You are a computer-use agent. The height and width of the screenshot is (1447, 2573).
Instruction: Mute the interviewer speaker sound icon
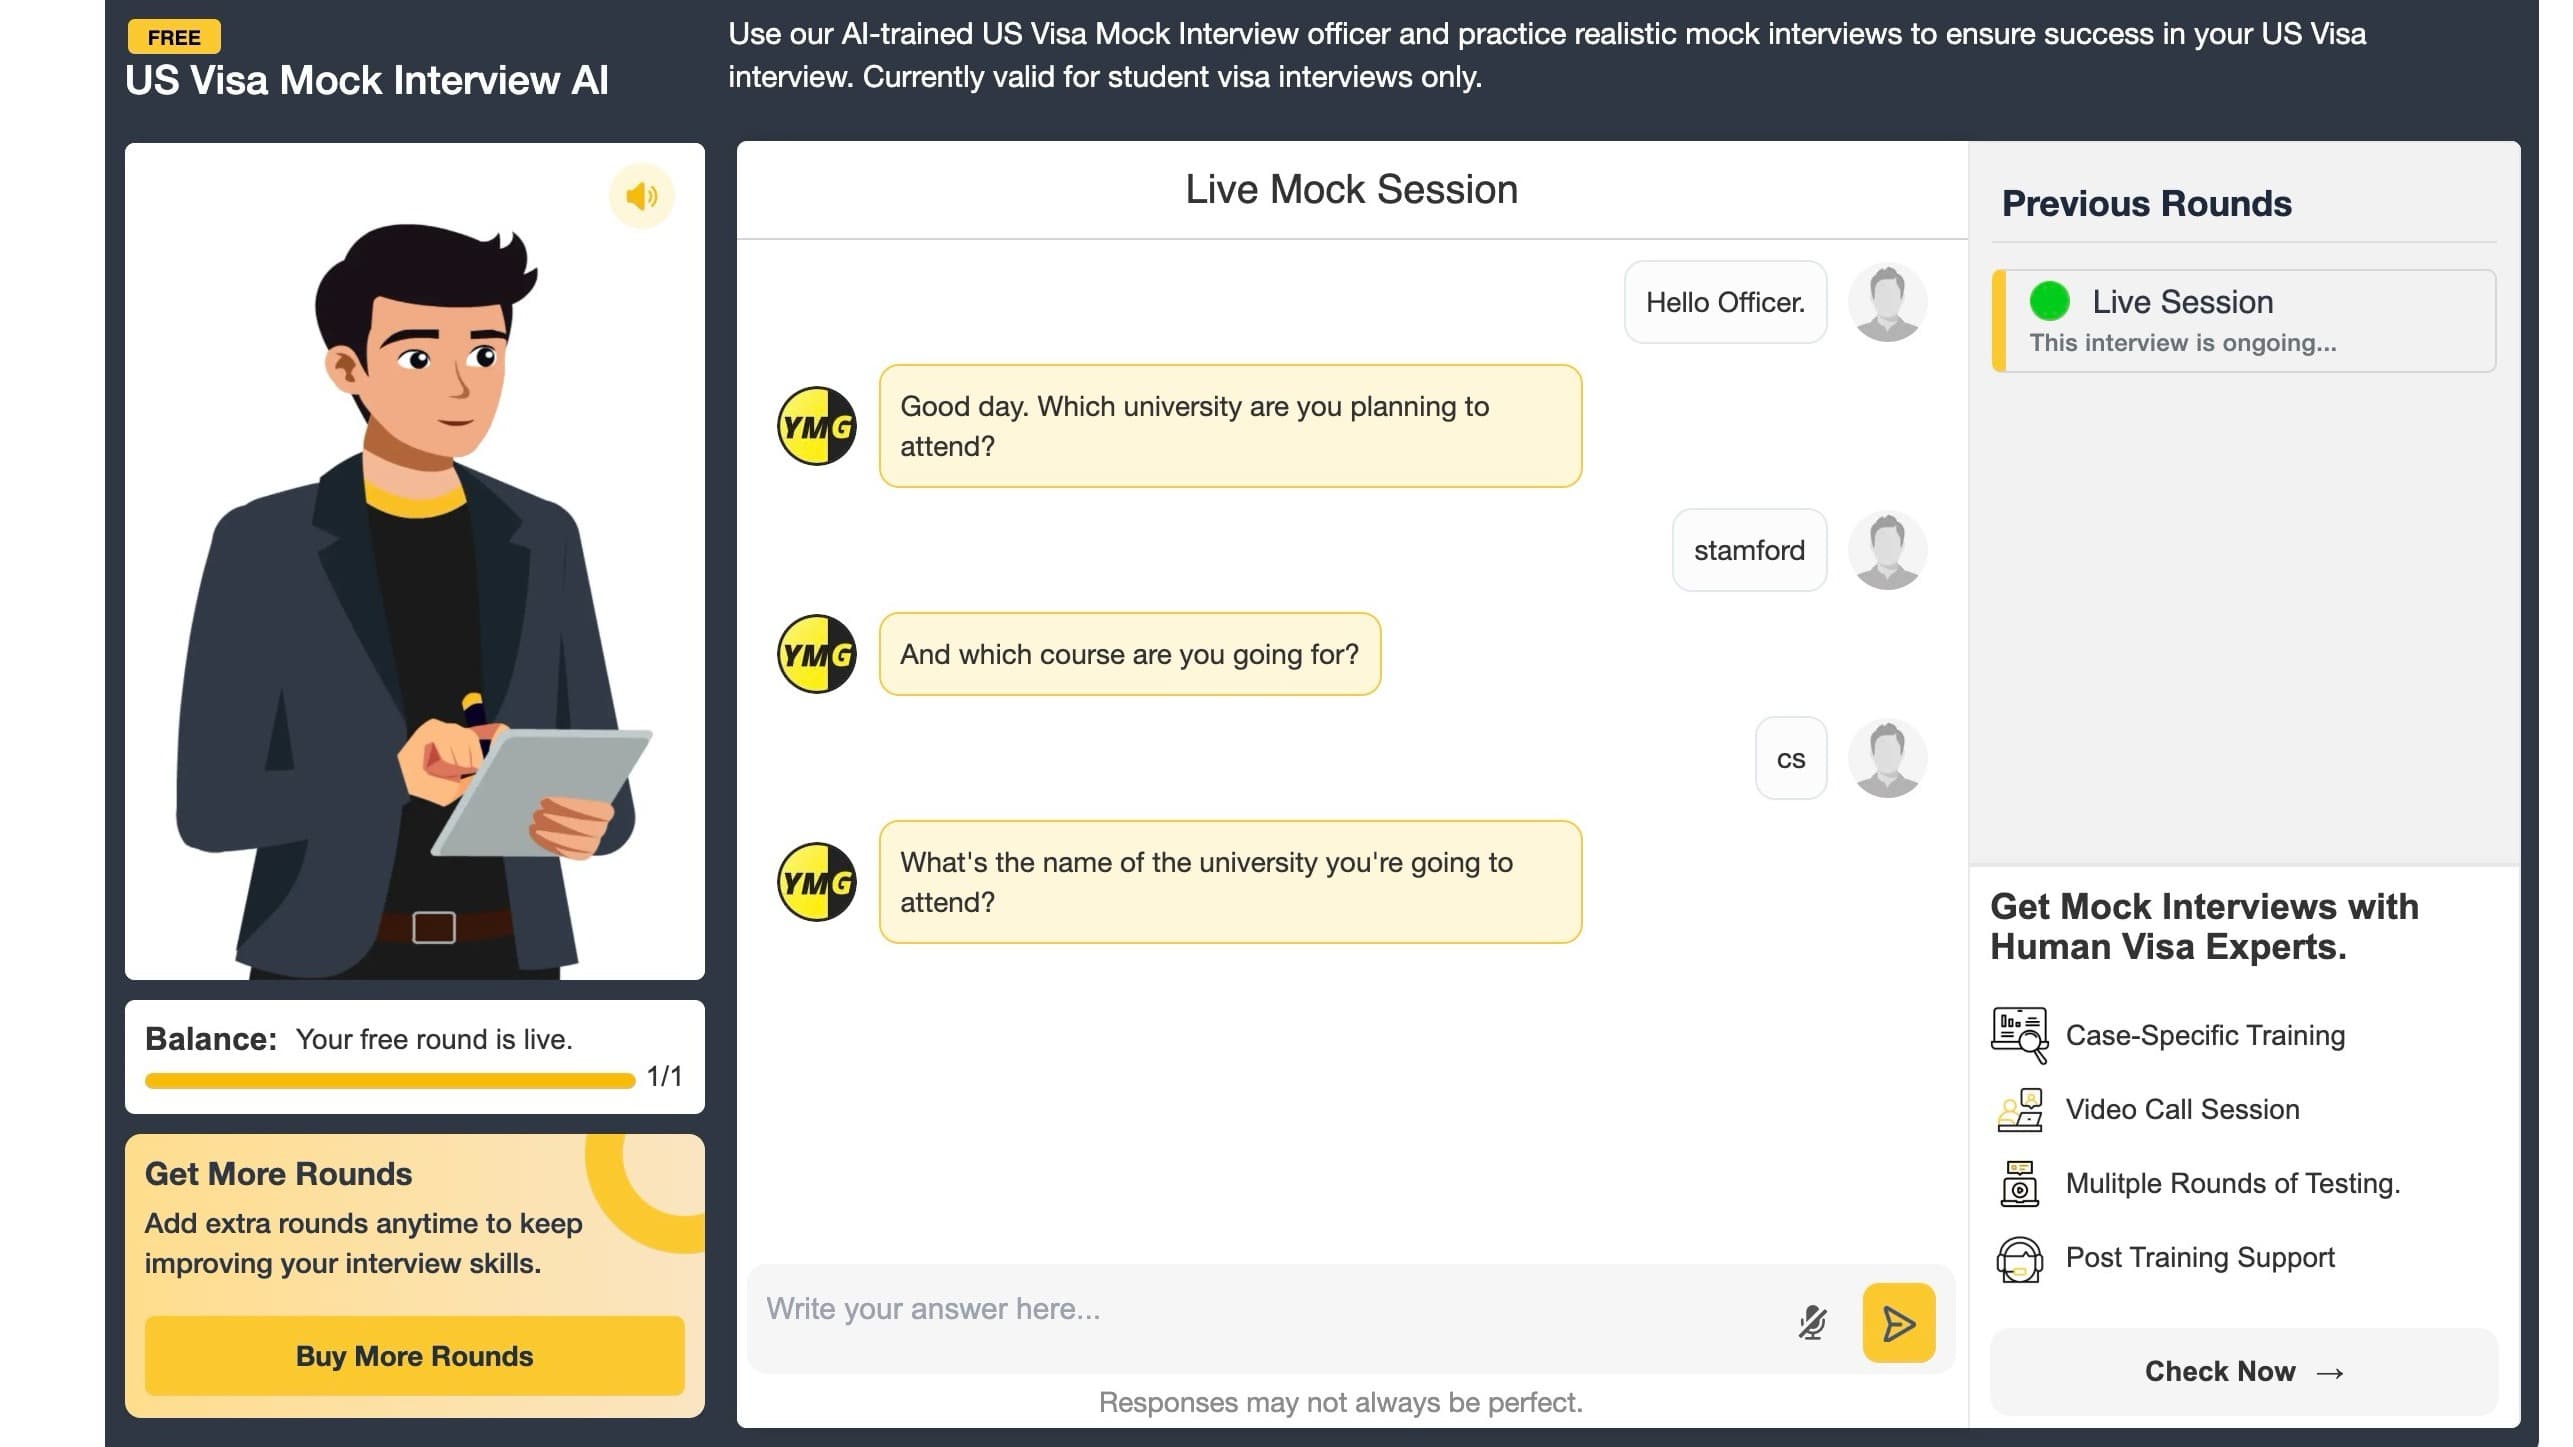click(x=641, y=196)
